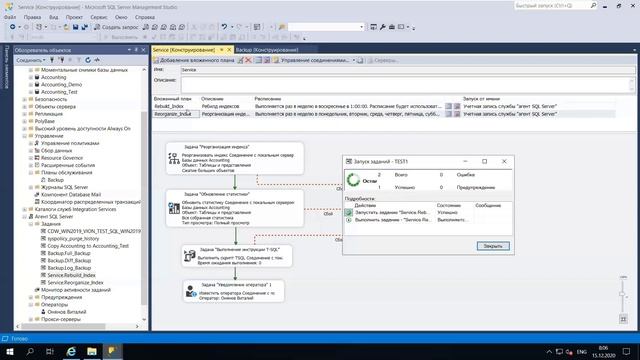Click the remove schedule icon on Reorganize_Index row

pos(457,114)
